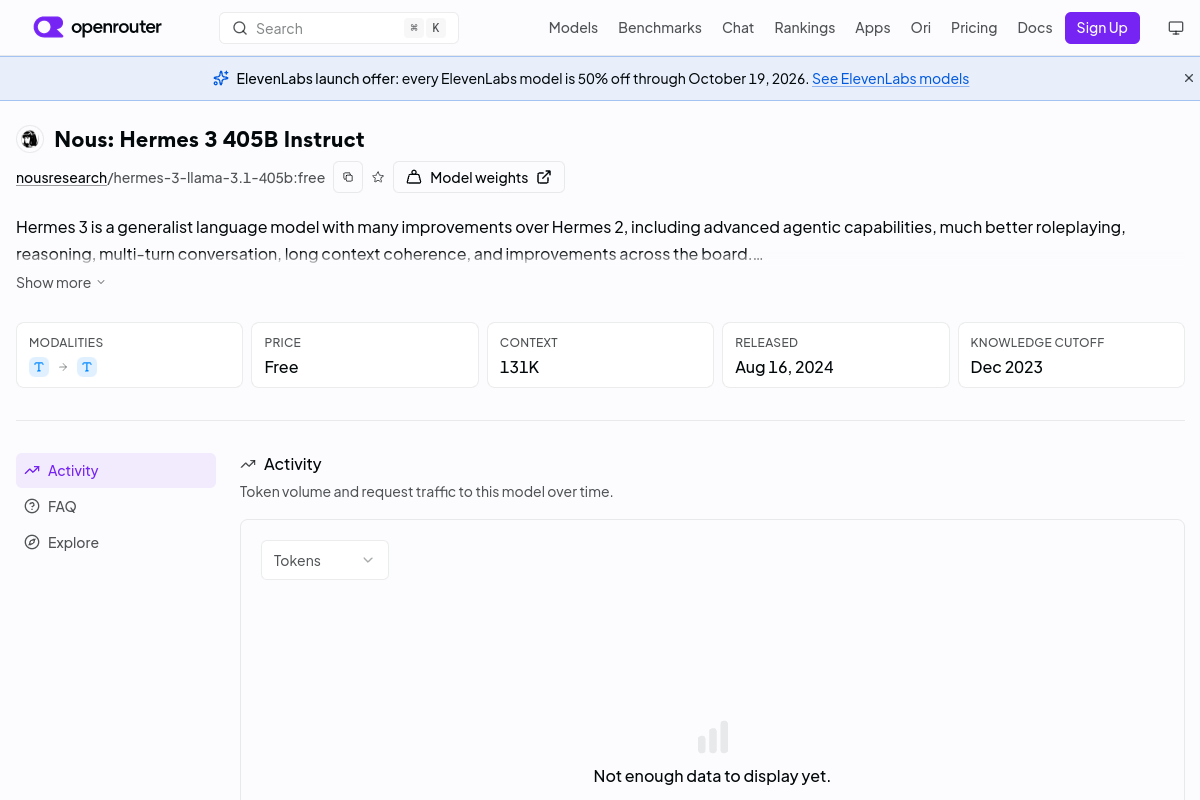Copy the model slug to the clipboard

point(348,177)
